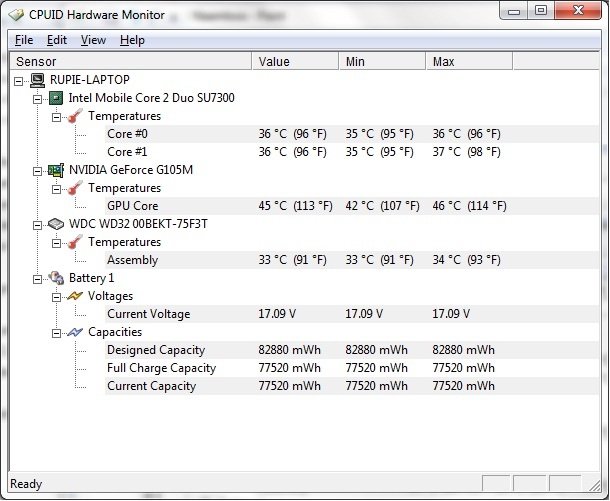Maximize the Hardware Monitor window
Screen dimensions: 610x501
(x=541, y=11)
